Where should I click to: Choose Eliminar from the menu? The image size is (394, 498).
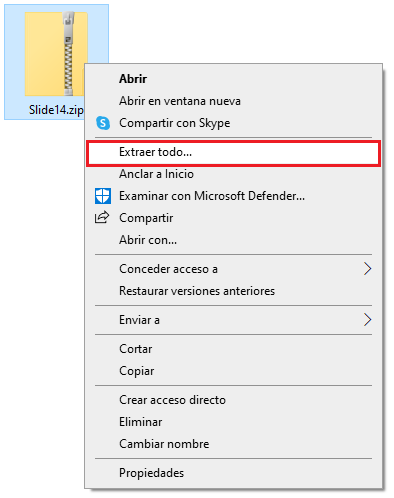point(233,422)
